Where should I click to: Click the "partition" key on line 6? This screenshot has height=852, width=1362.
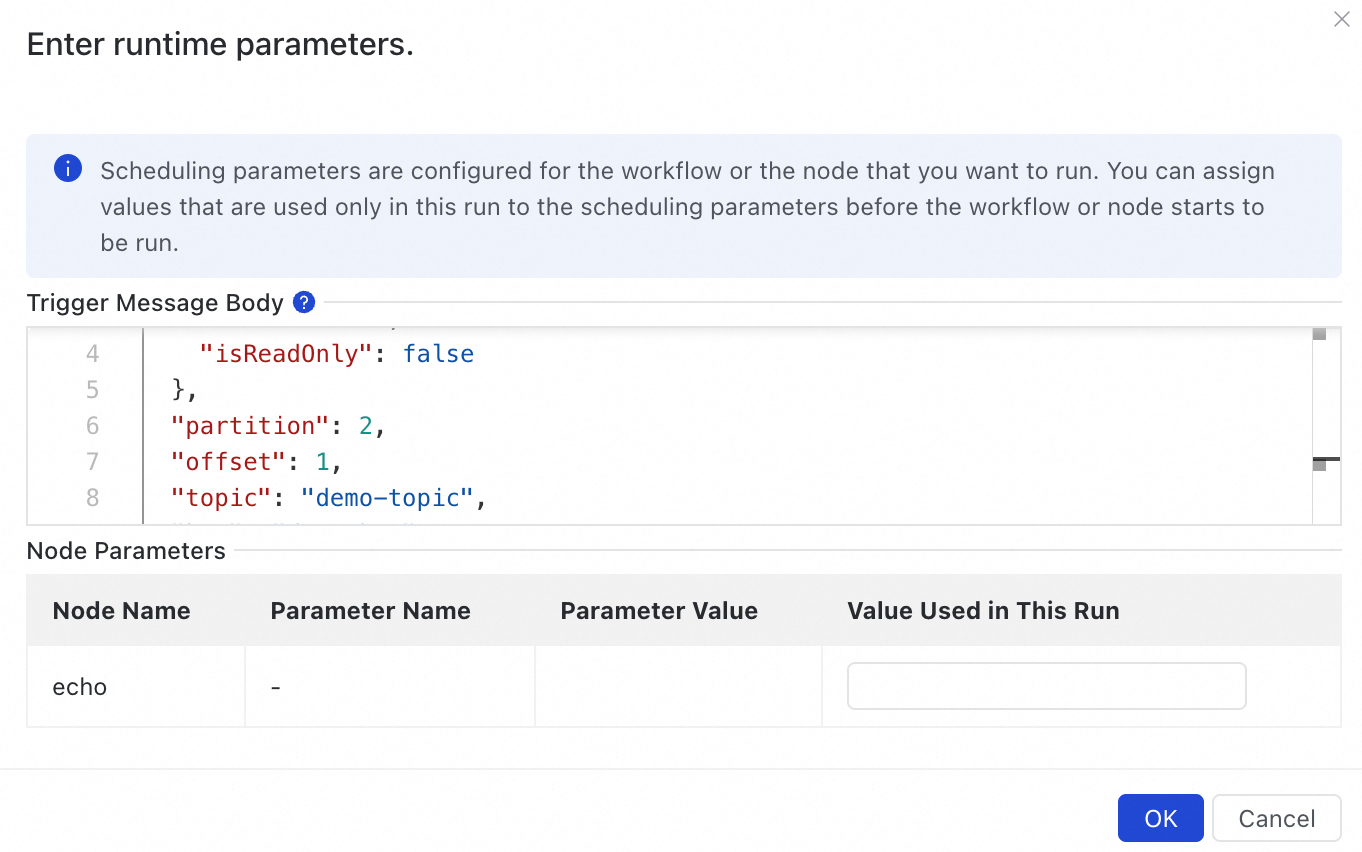(250, 426)
